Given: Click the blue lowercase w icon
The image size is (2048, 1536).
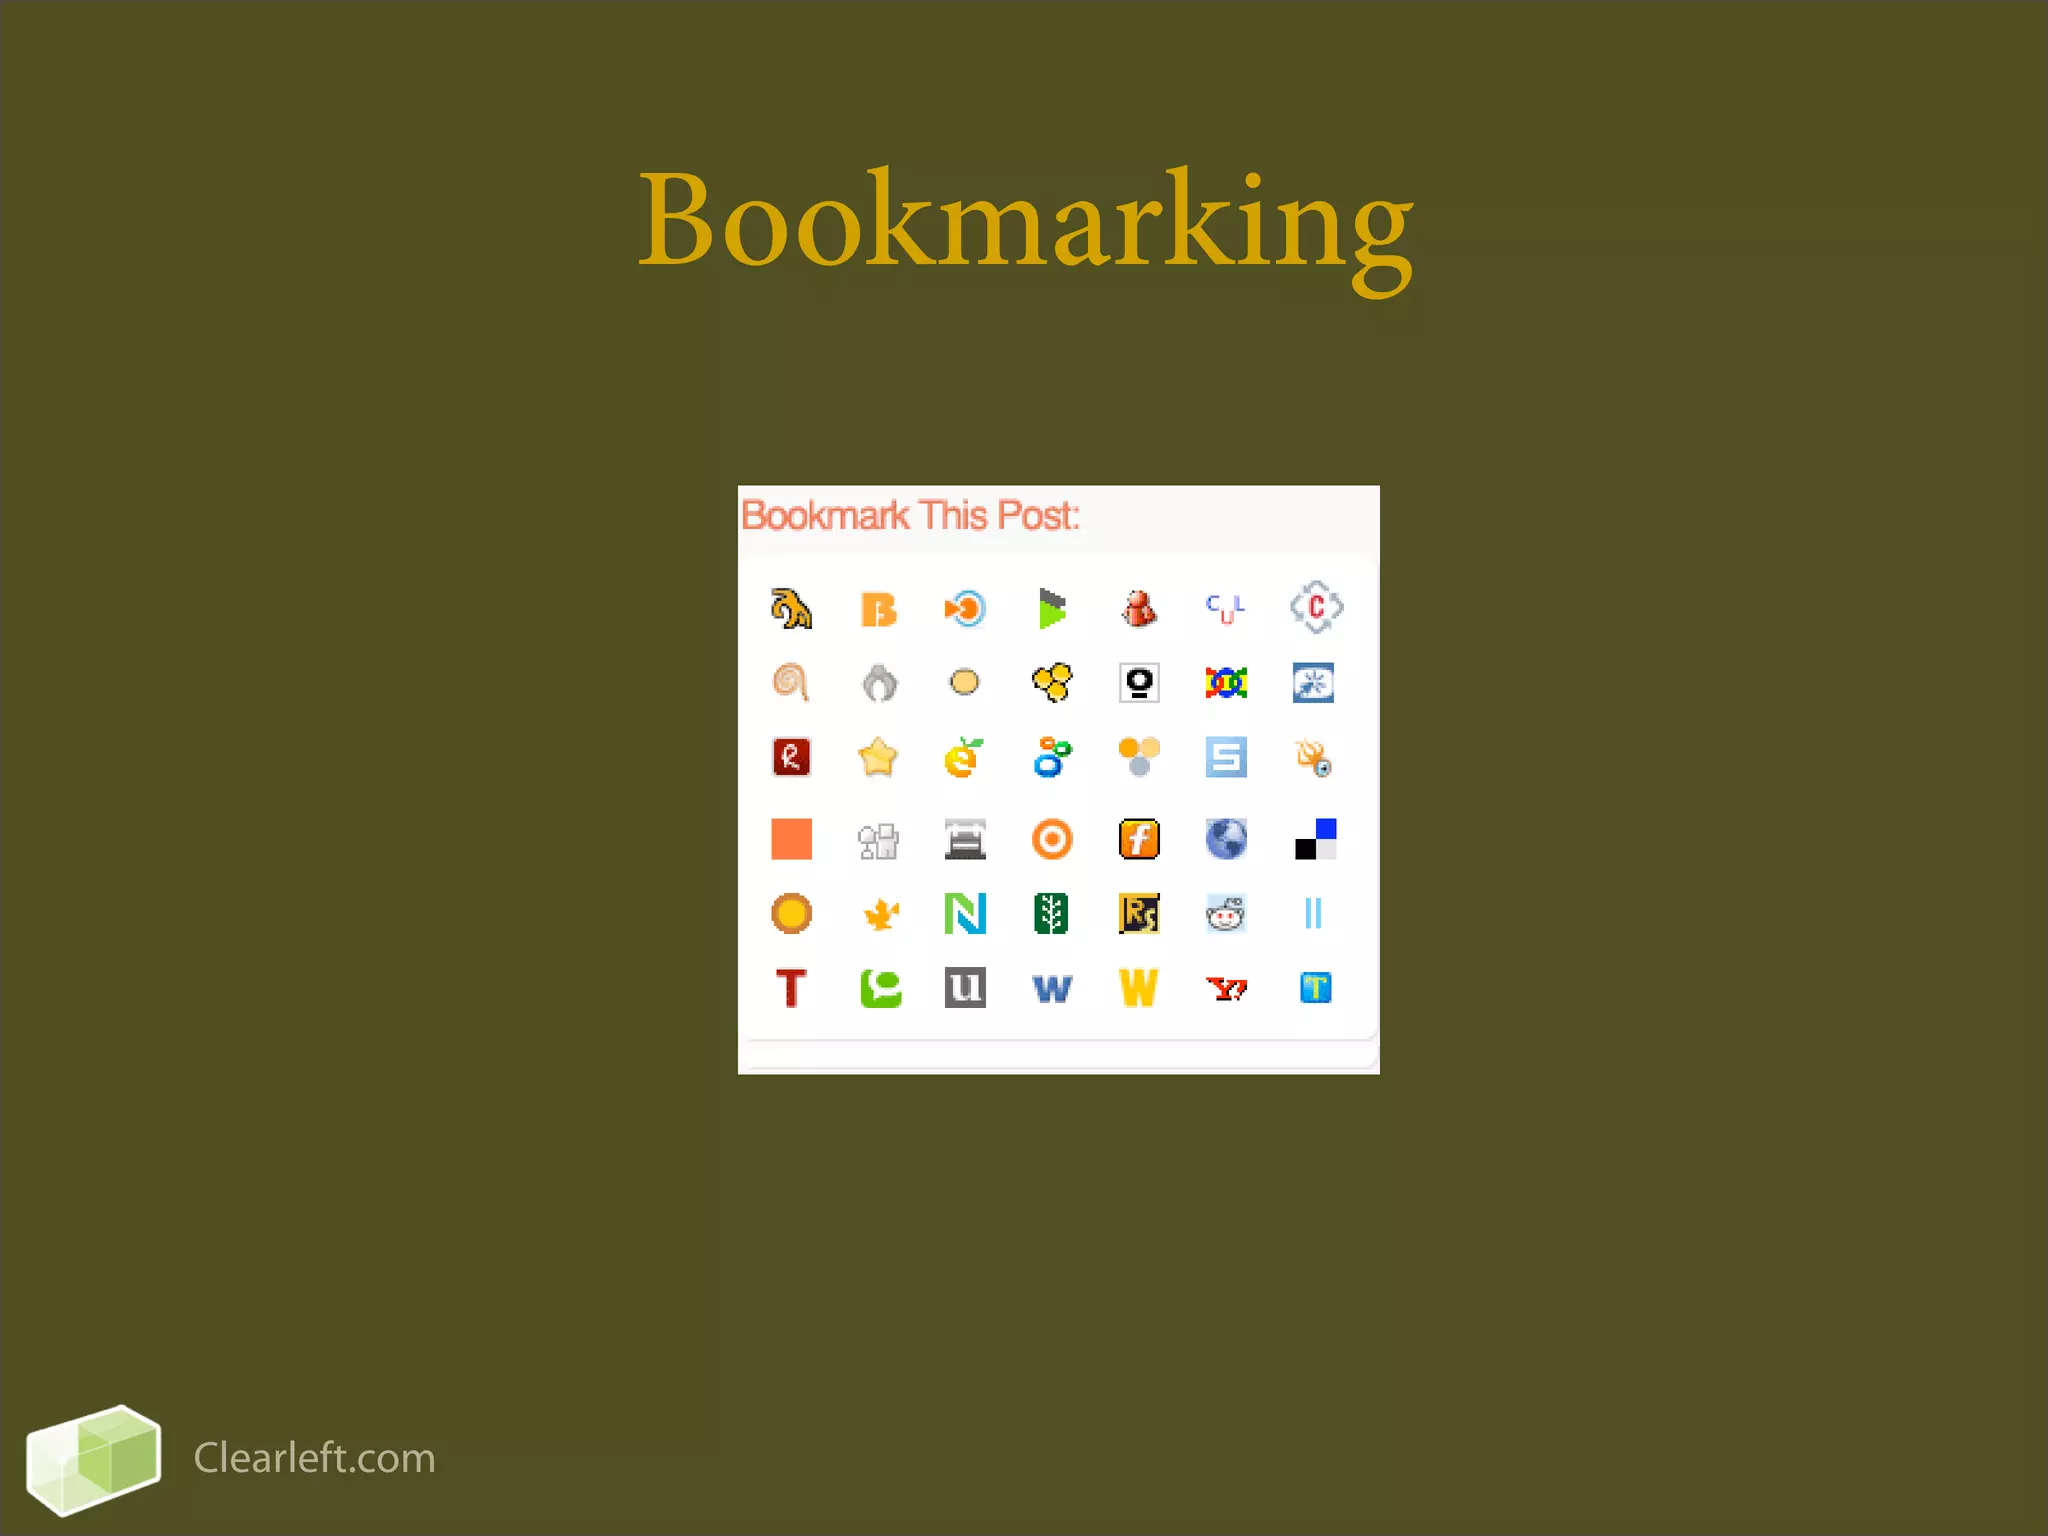Looking at the screenshot, I should pyautogui.click(x=1052, y=989).
